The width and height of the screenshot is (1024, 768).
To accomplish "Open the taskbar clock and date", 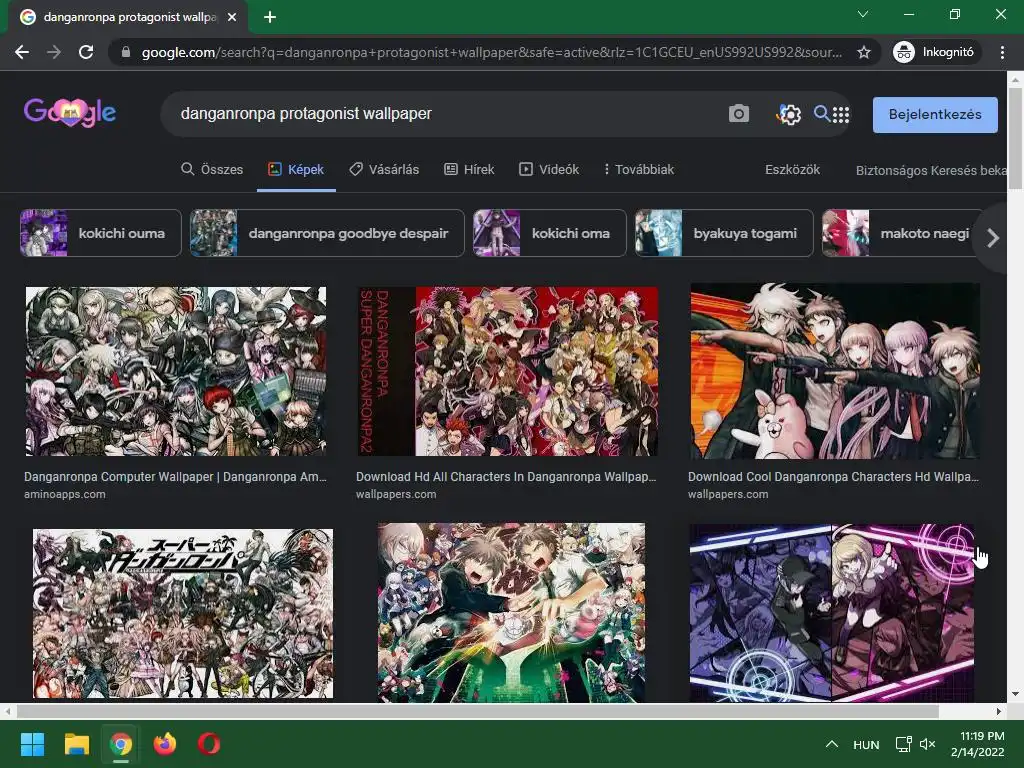I will tap(978, 744).
